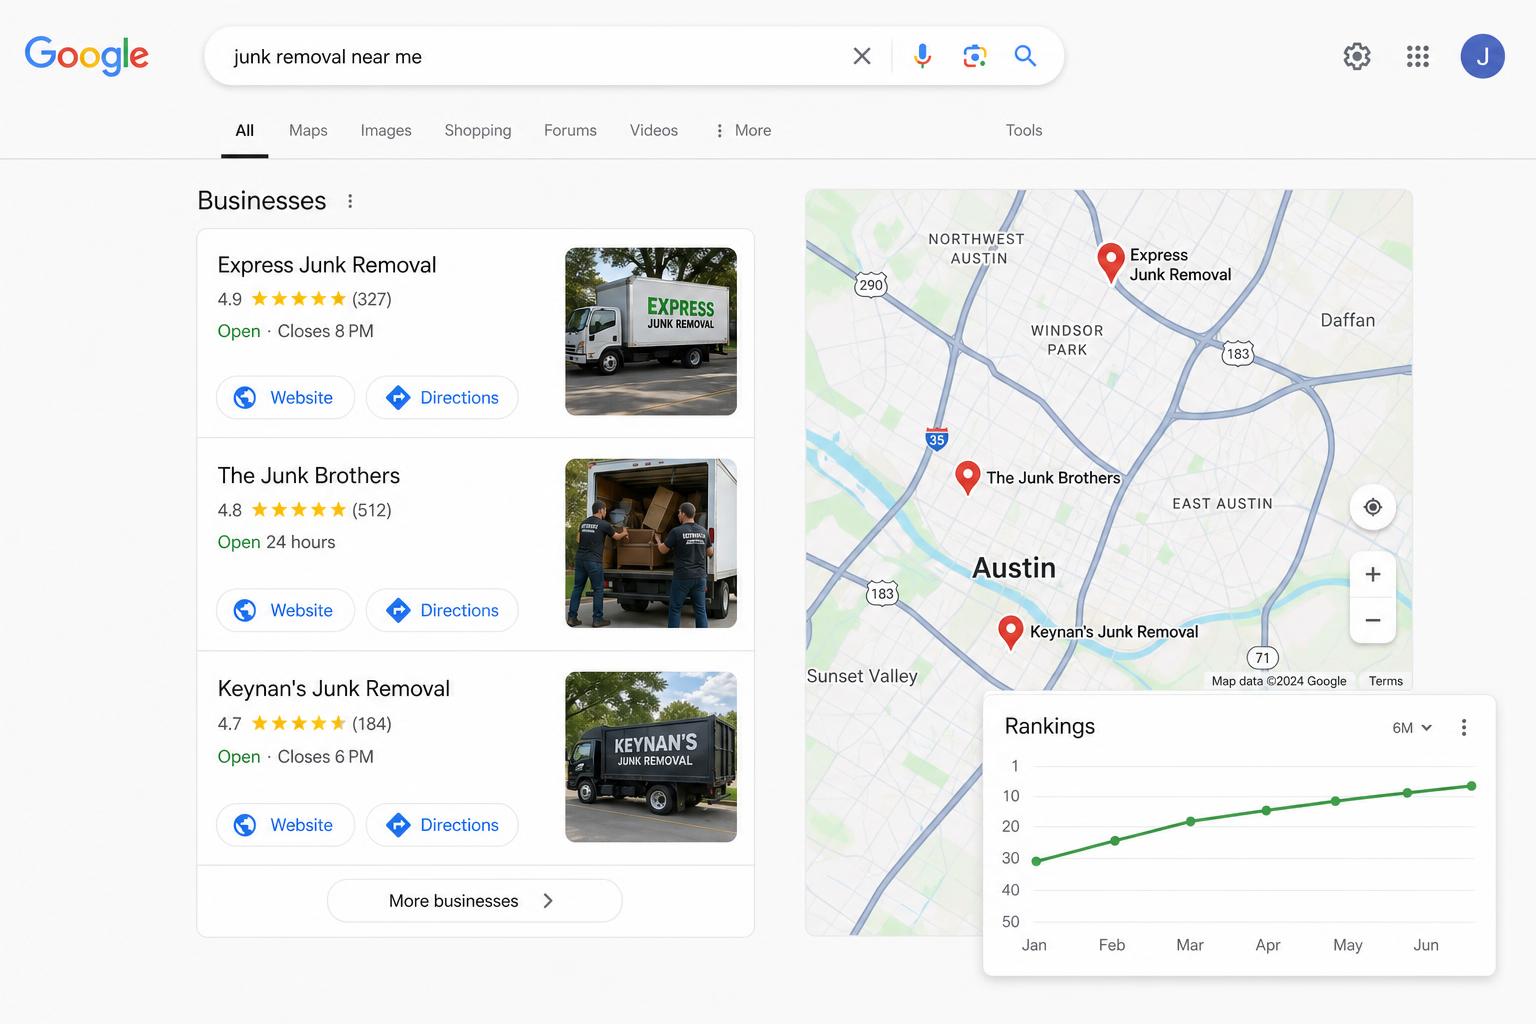
Task: Click the Daffan map label
Action: point(1347,320)
